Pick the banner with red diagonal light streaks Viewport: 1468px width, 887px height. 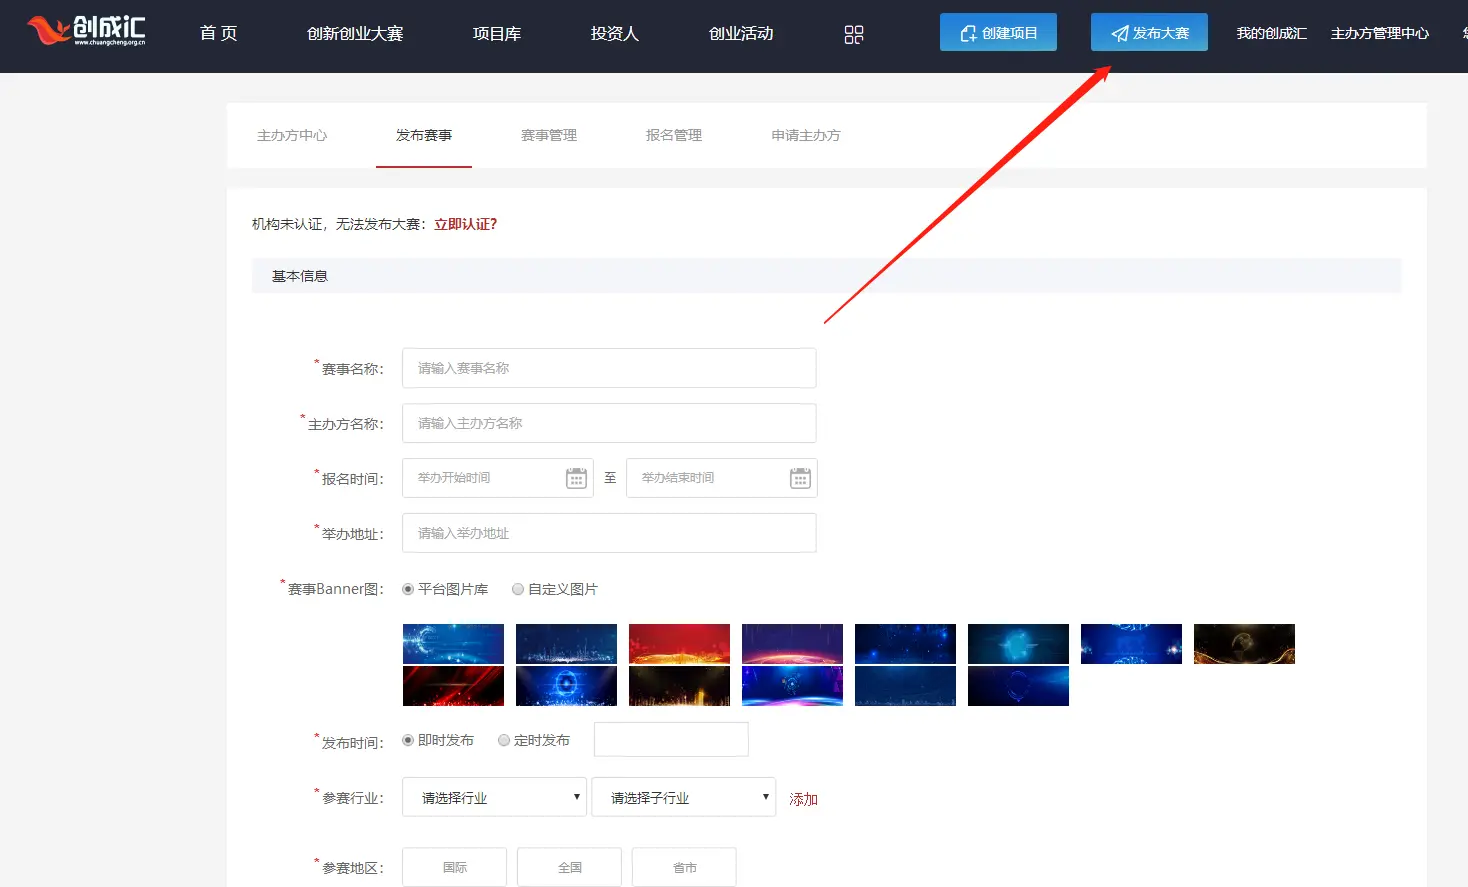point(453,686)
